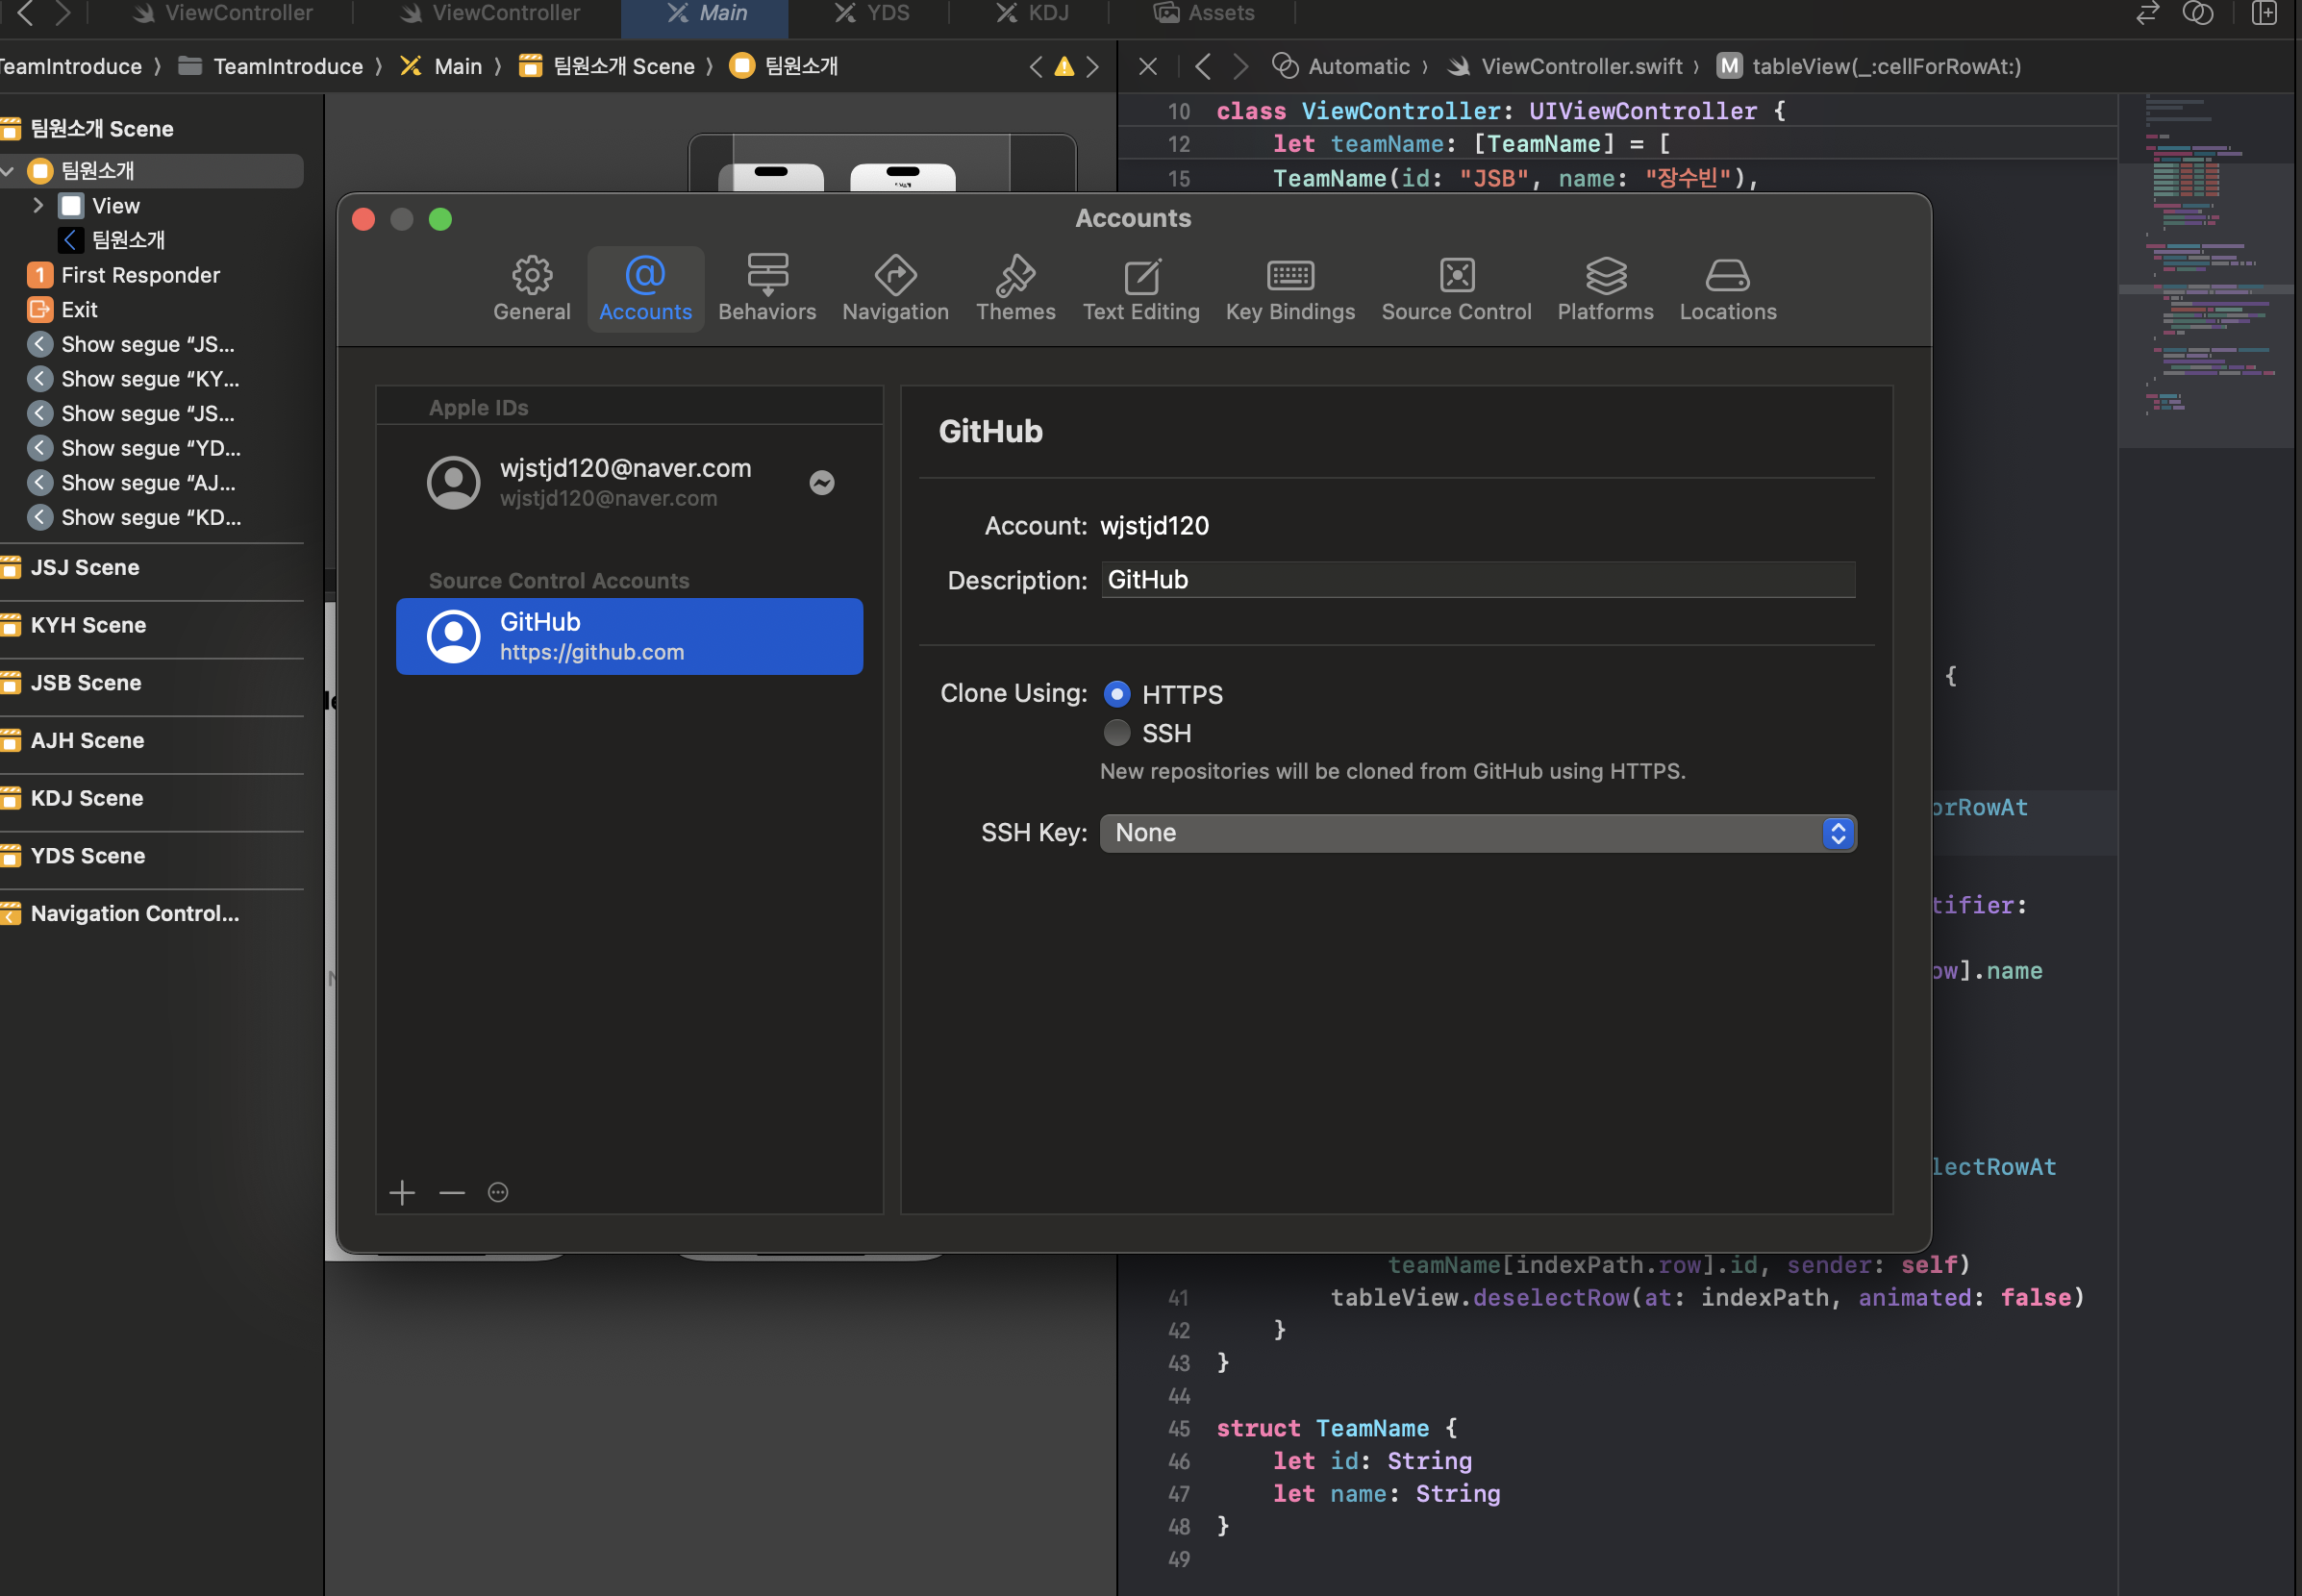Expand the View item in the outline
This screenshot has height=1596, width=2302.
(x=38, y=205)
